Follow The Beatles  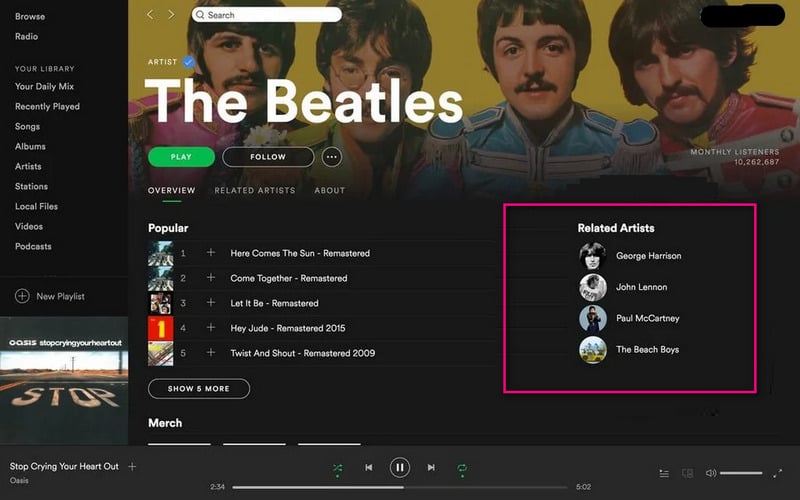268,157
